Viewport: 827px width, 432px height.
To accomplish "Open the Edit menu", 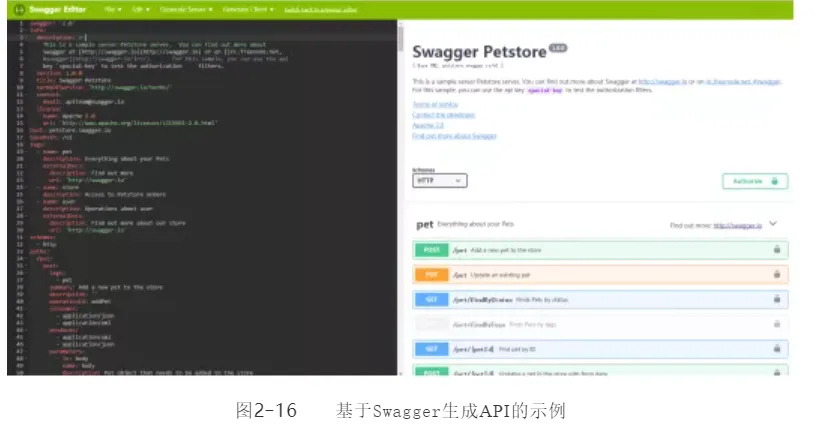I will (140, 9).
